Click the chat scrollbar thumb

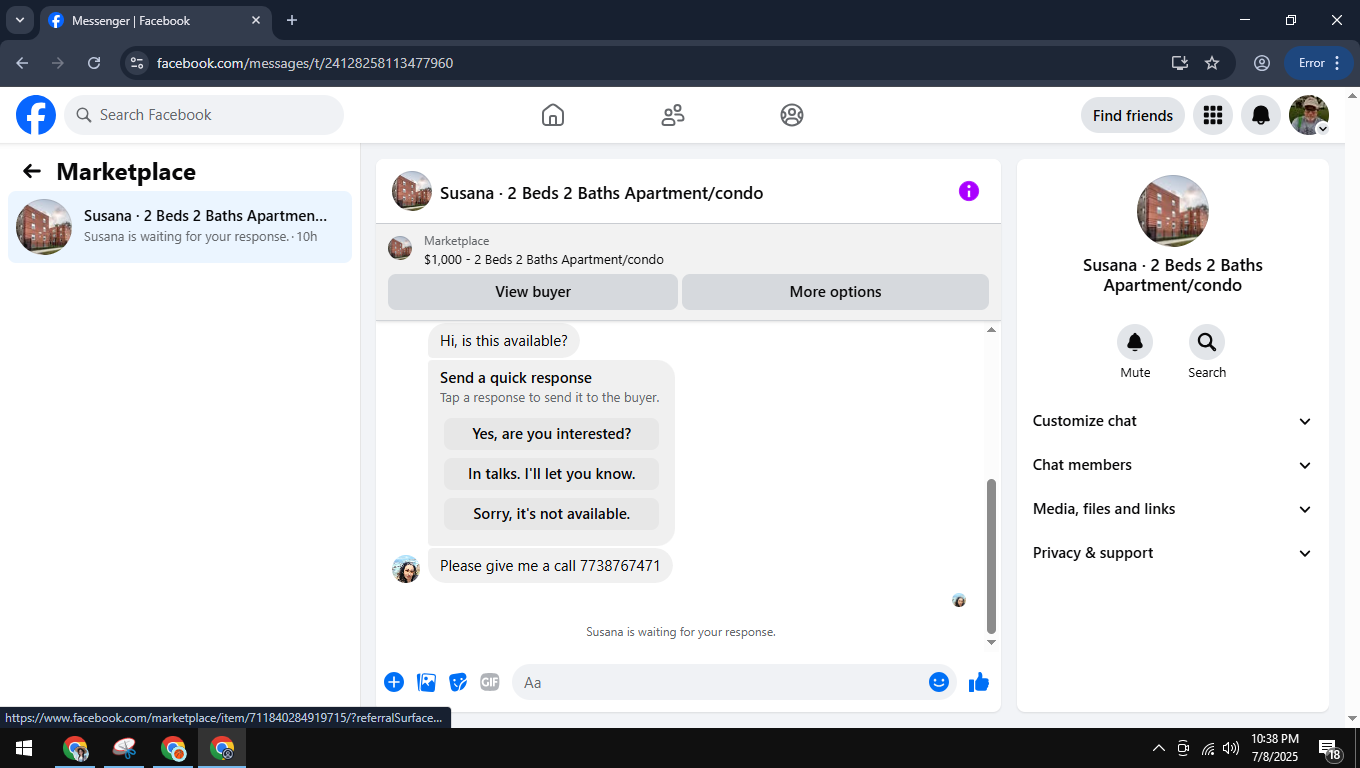pyautogui.click(x=991, y=555)
